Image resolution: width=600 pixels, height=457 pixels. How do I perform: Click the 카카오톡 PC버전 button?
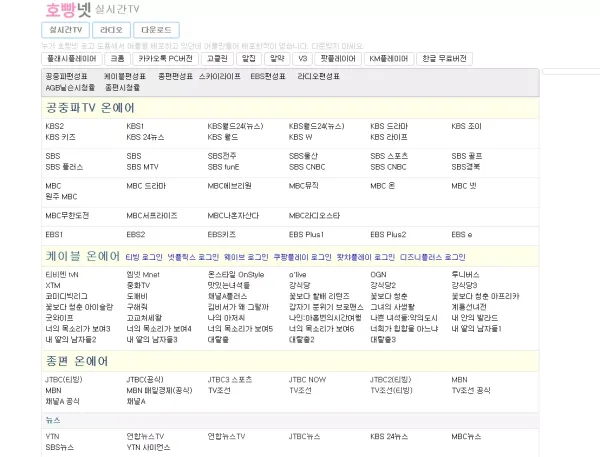coord(165,59)
